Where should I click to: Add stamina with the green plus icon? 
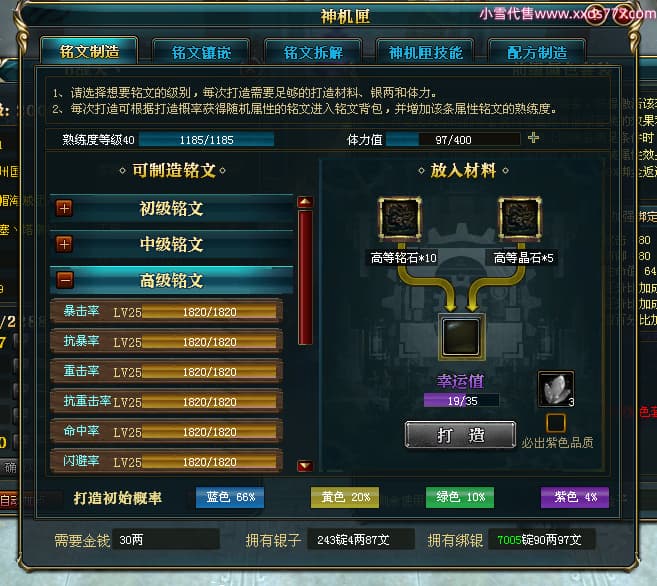[533, 137]
